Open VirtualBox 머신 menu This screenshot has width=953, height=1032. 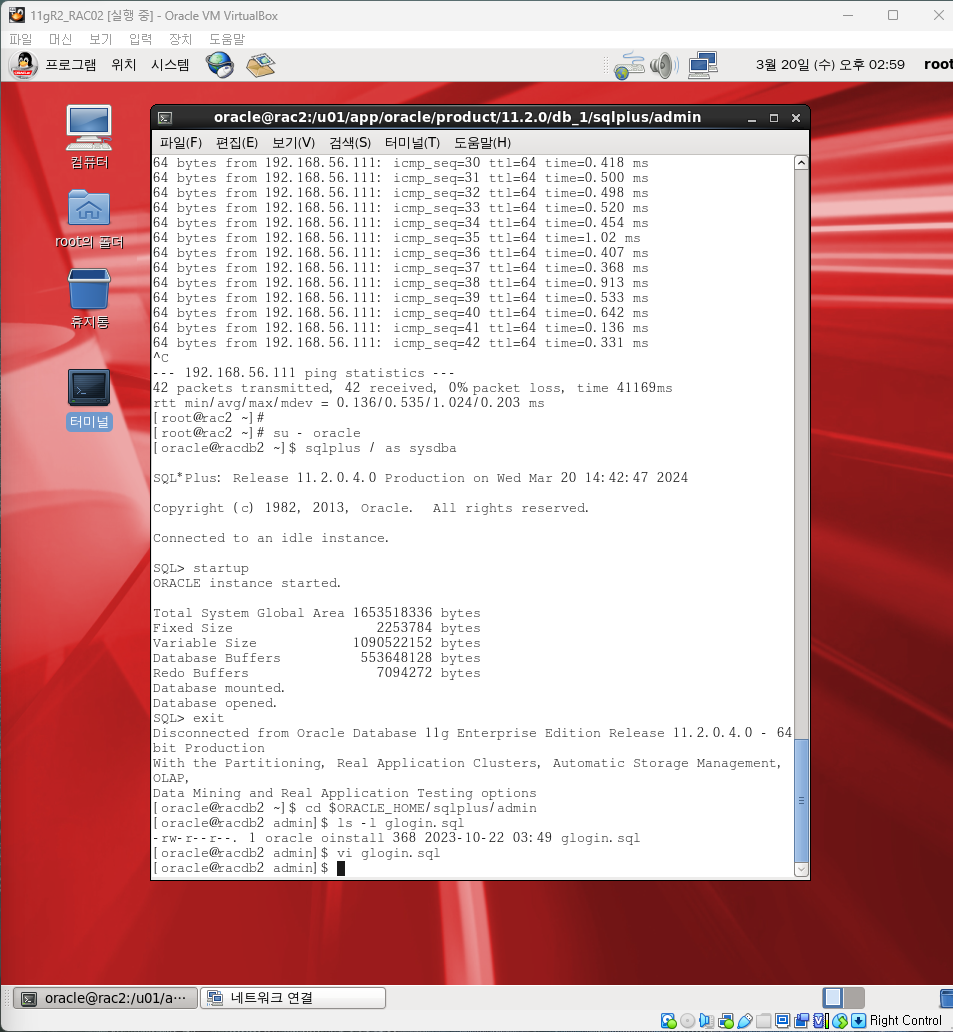click(x=61, y=39)
